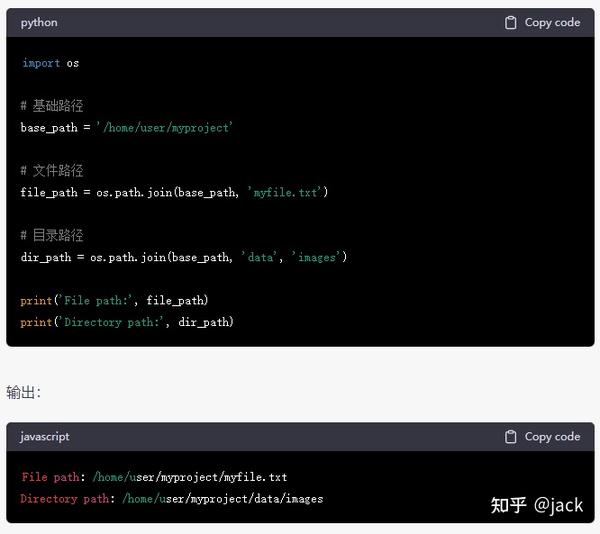
Task: Click the base_path assignment line
Action: click(127, 127)
